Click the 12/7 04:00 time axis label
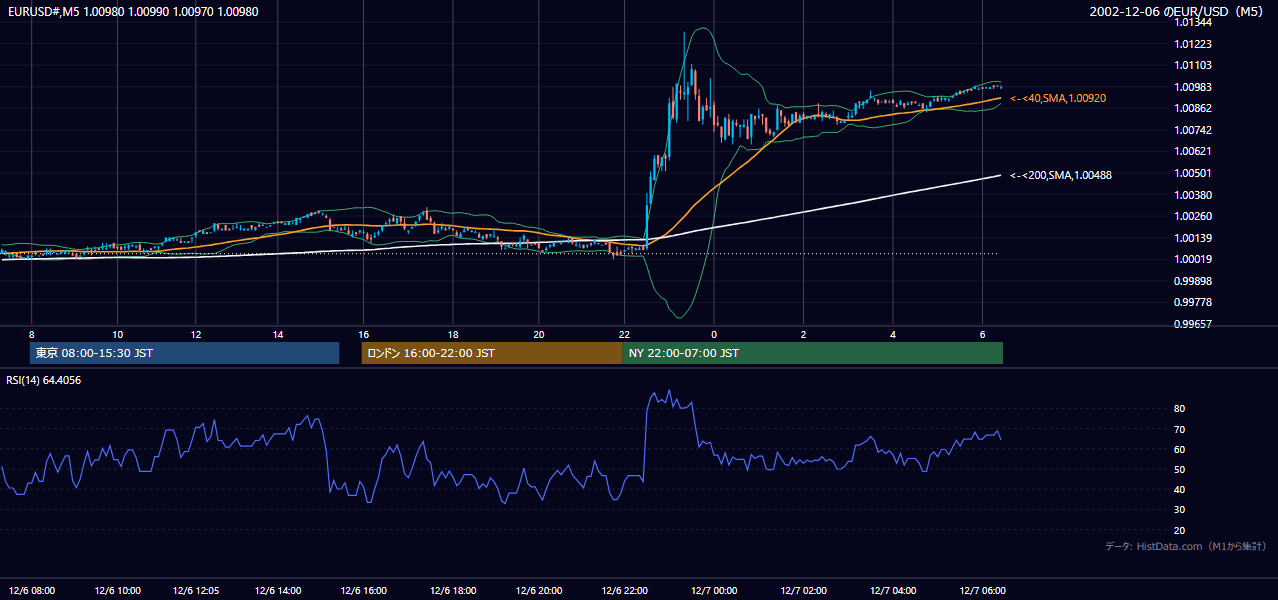1278x600 pixels. click(891, 590)
